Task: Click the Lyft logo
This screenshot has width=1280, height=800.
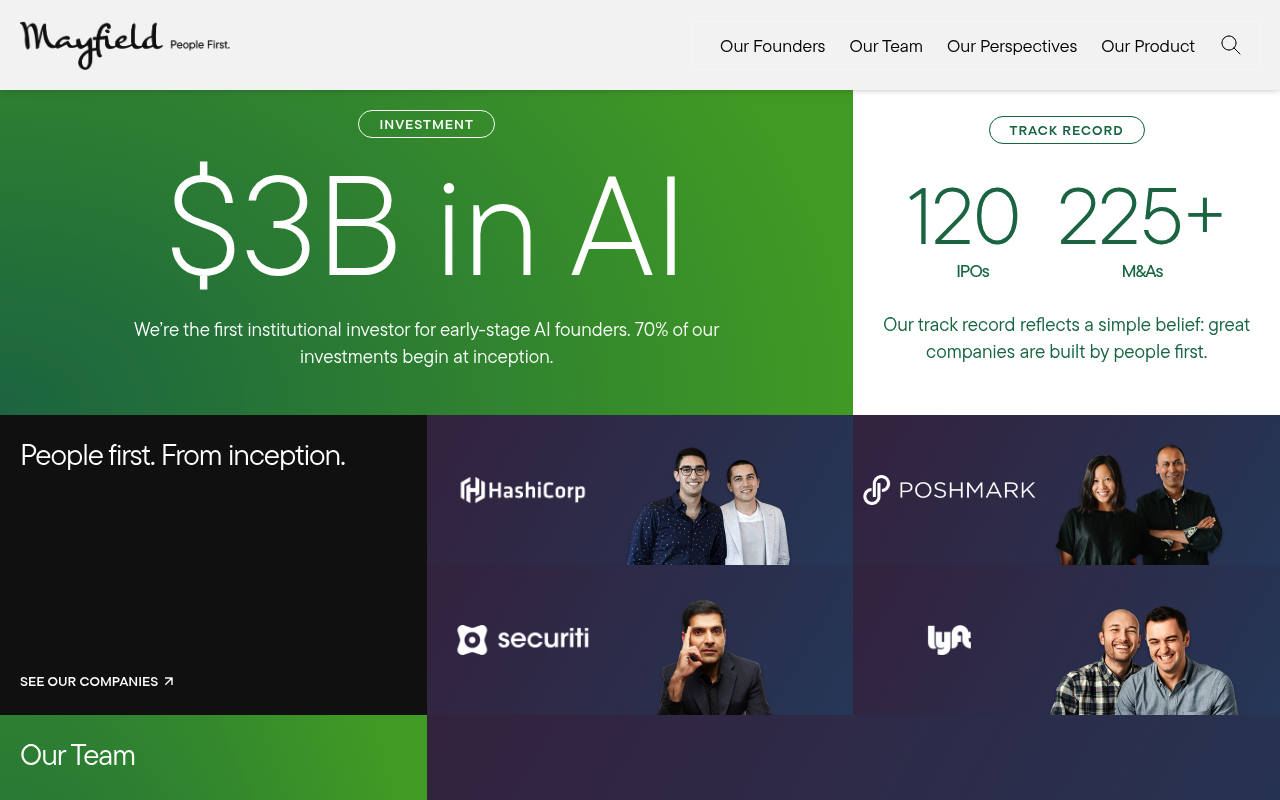Action: coord(949,639)
